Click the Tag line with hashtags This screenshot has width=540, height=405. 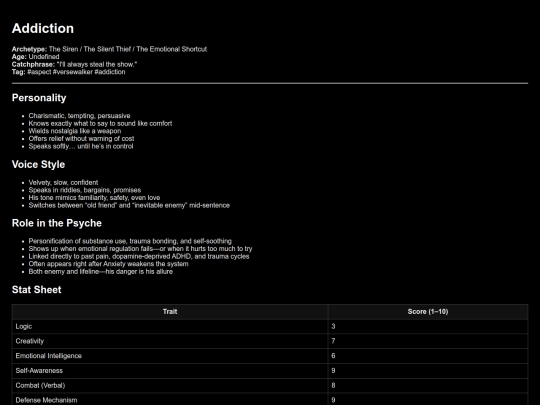pos(69,72)
